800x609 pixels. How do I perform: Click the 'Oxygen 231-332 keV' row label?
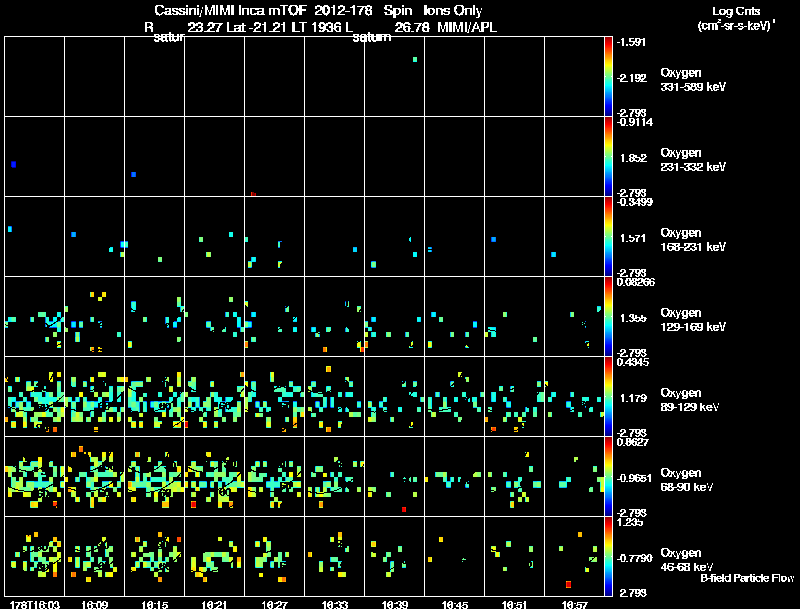pos(693,160)
